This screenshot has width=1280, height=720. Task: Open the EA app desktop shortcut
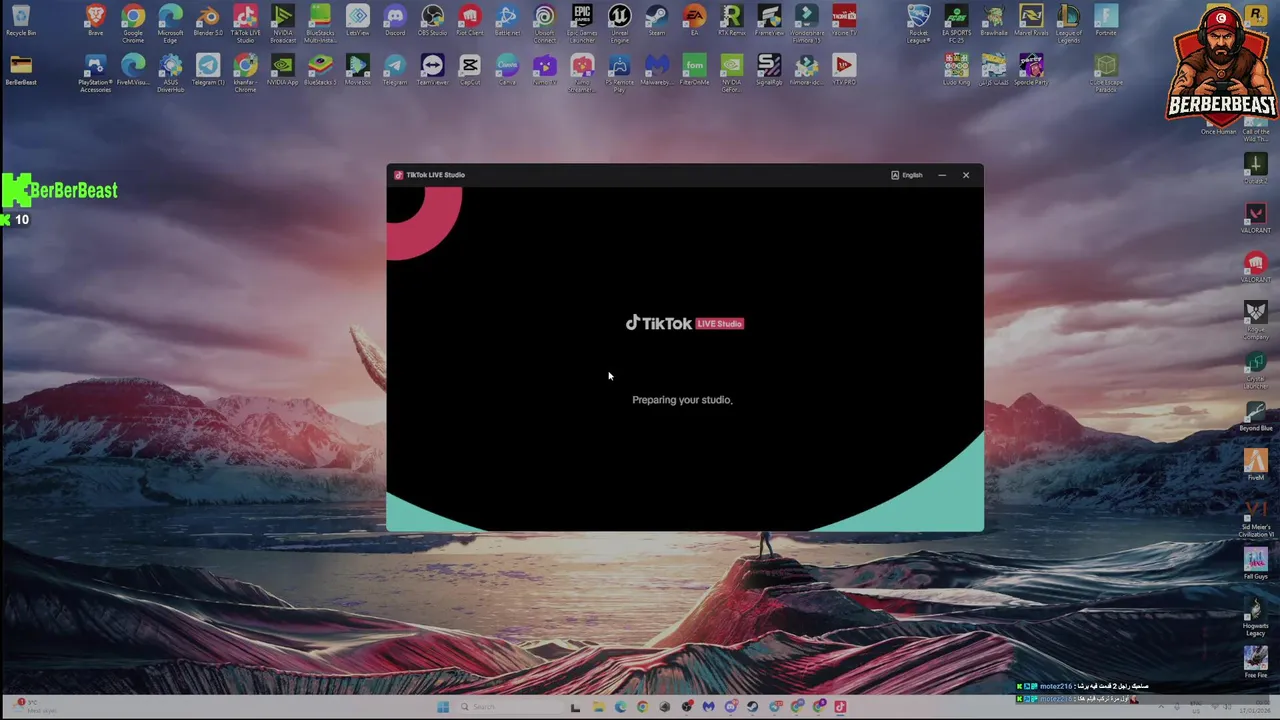(694, 21)
